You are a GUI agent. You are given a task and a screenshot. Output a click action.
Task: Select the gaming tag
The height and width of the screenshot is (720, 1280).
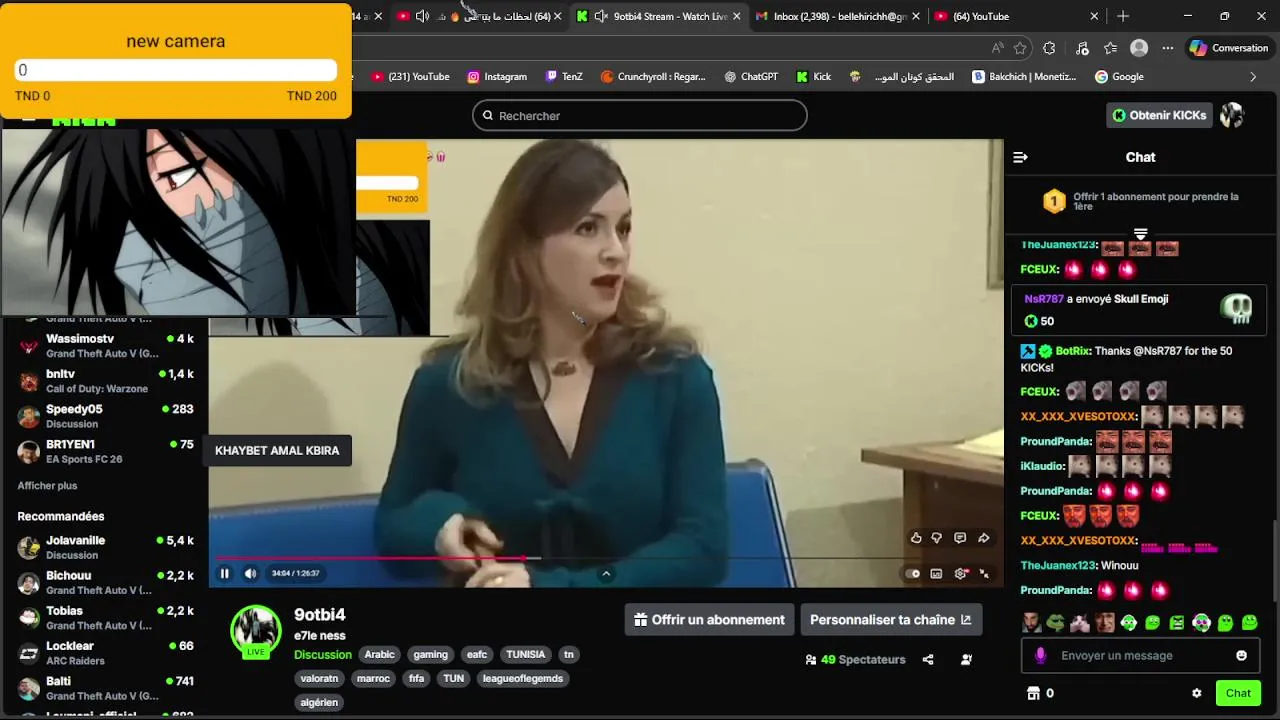(x=431, y=655)
